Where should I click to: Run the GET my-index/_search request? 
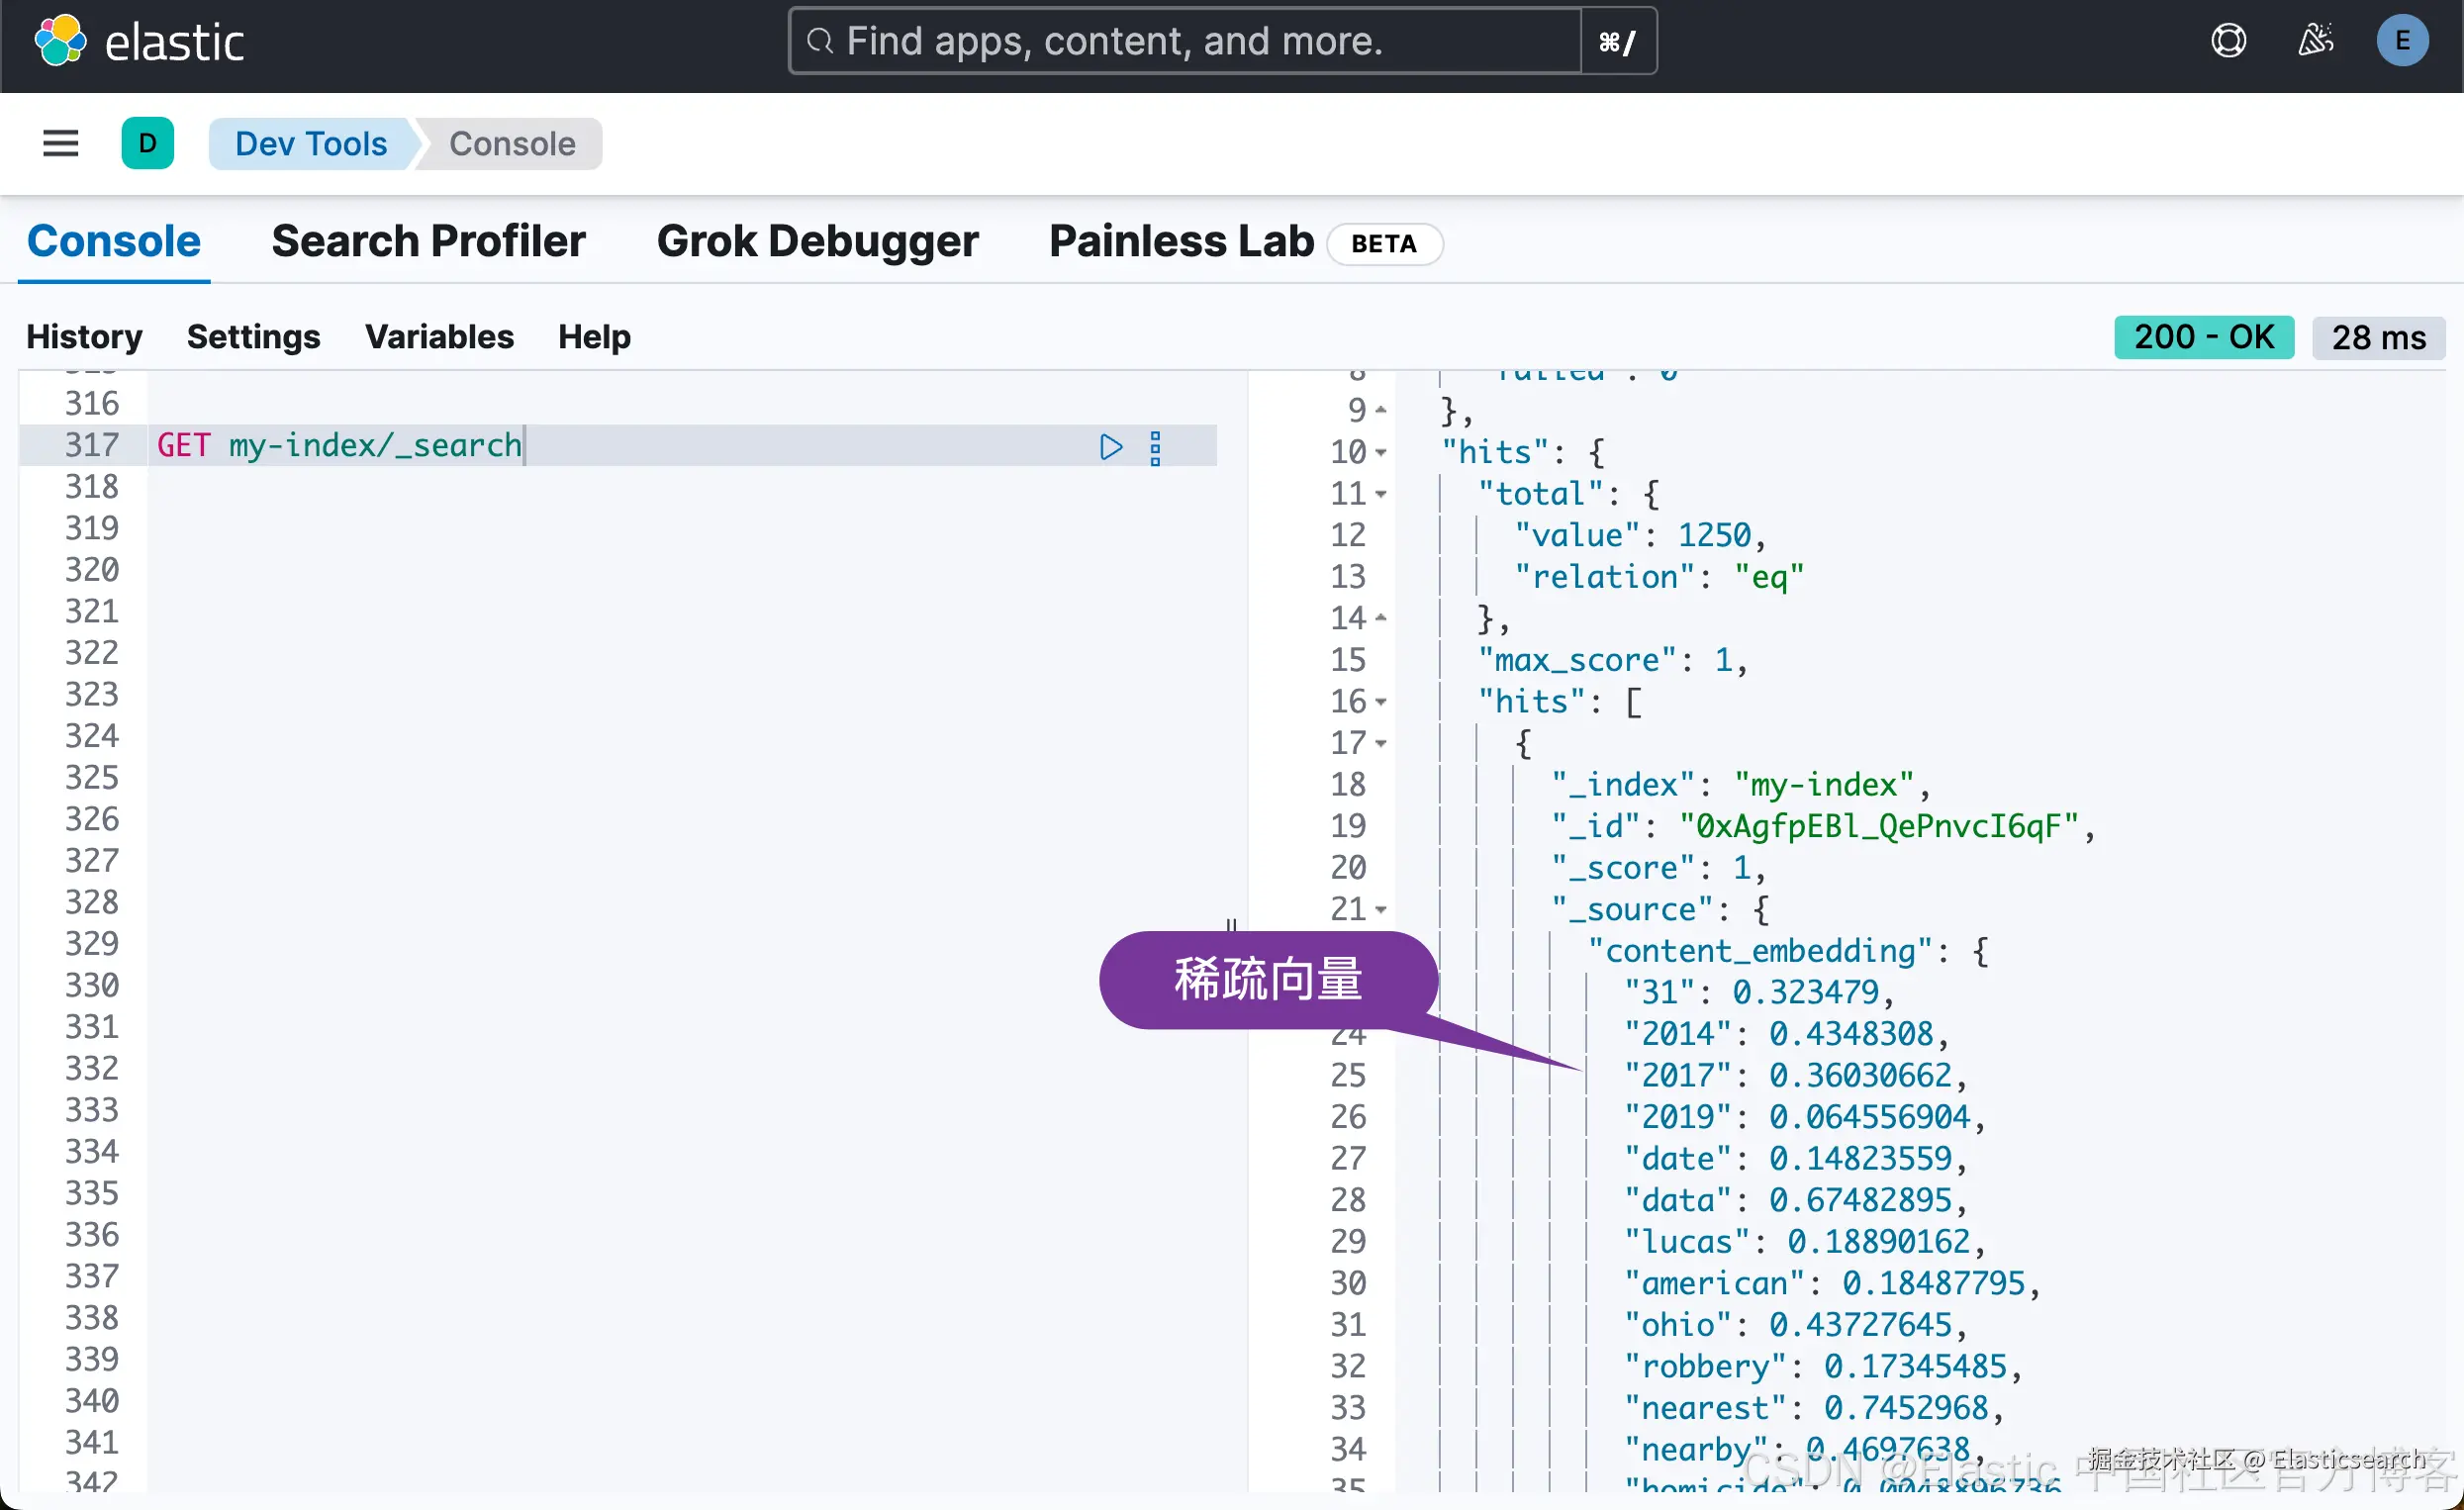pyautogui.click(x=1110, y=446)
